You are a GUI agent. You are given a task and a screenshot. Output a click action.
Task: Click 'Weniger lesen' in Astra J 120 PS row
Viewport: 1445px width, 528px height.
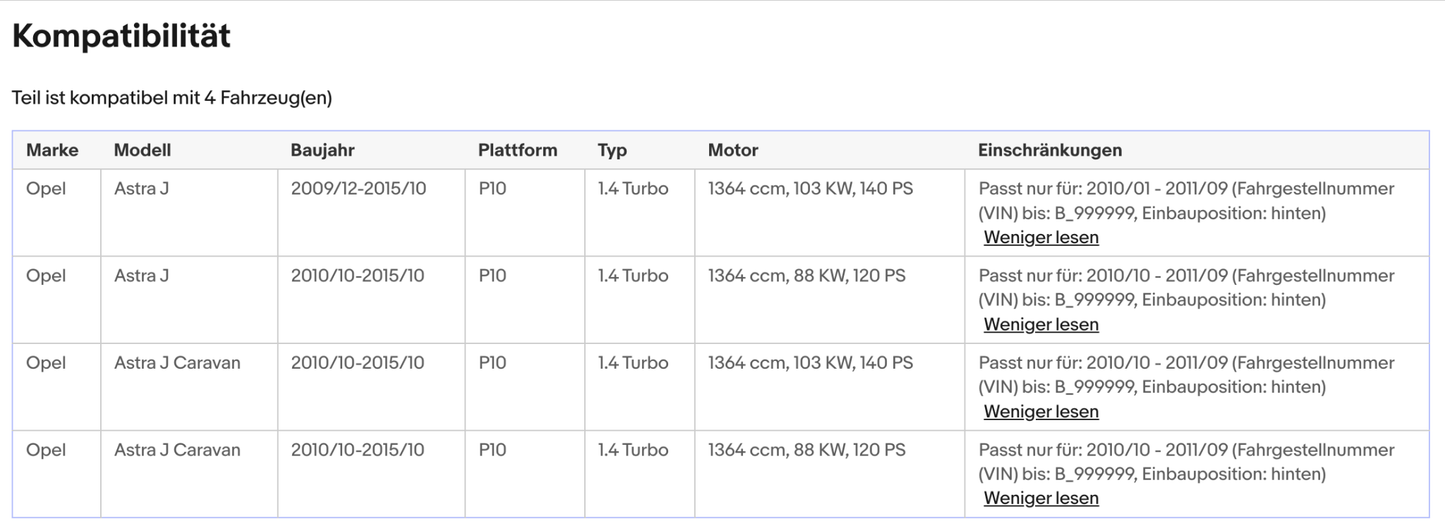tap(1041, 324)
